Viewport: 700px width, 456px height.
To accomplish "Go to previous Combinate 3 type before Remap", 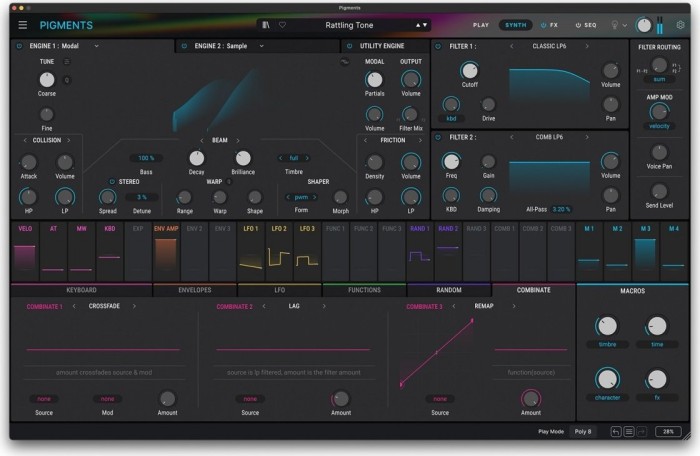I will tap(454, 306).
